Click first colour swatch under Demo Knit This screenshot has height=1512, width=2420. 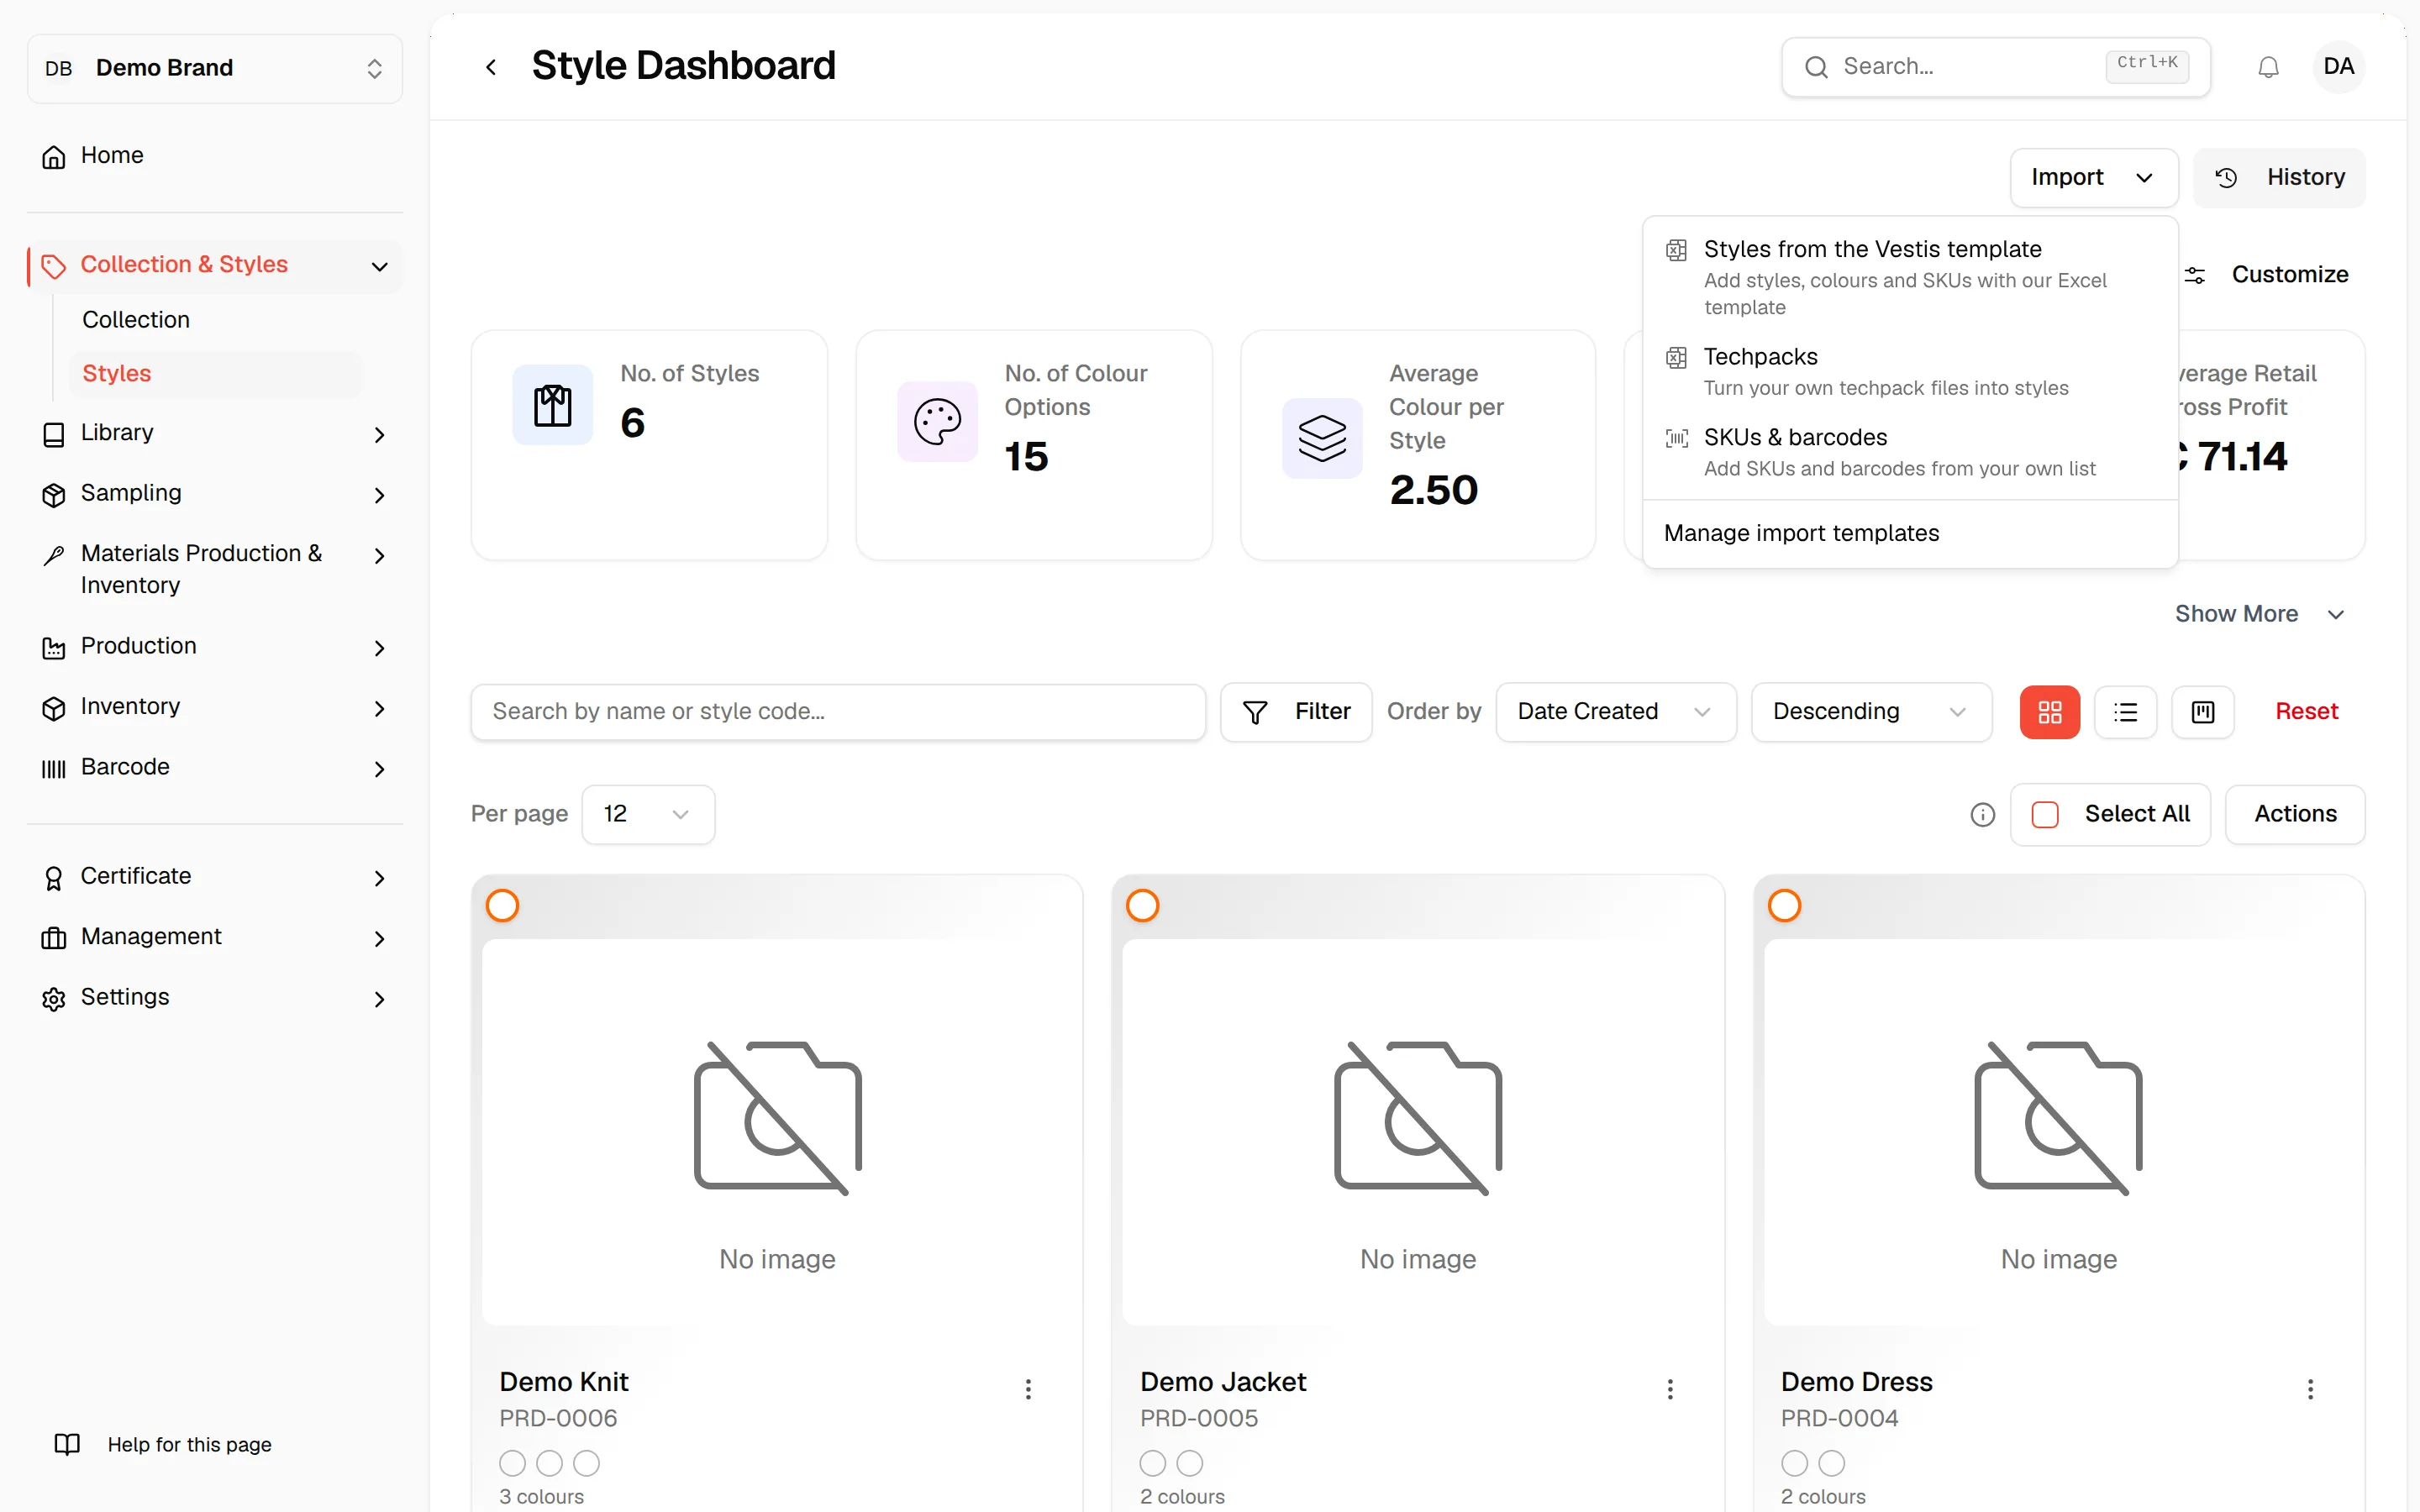tap(512, 1463)
